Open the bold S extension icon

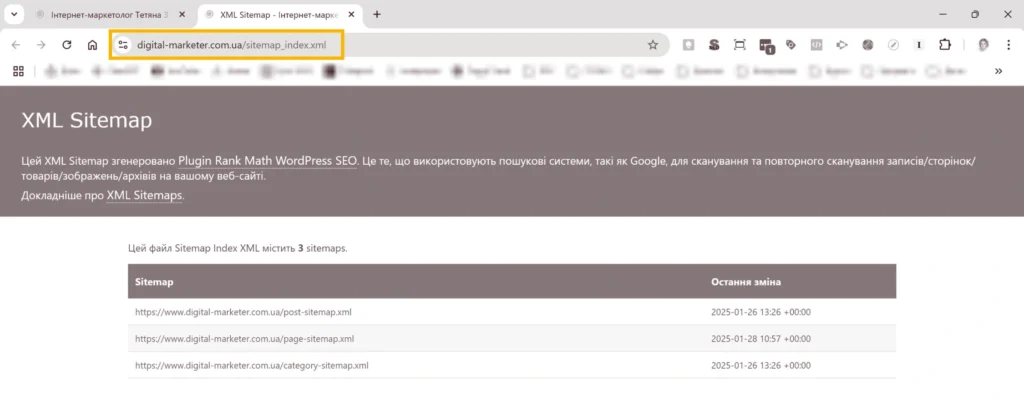click(x=714, y=45)
